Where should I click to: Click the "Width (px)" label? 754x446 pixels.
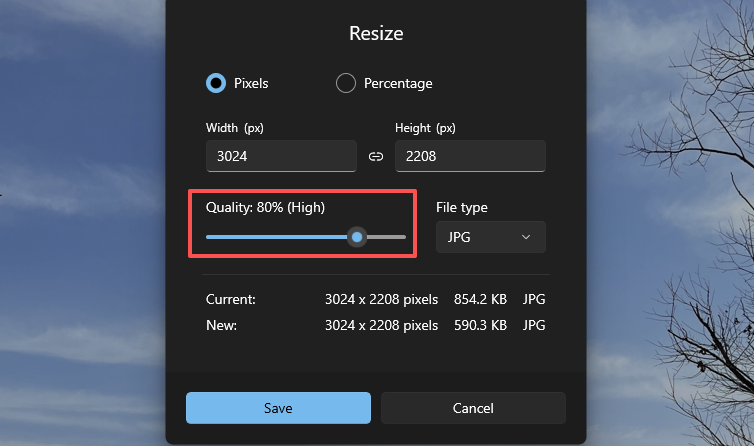(235, 127)
